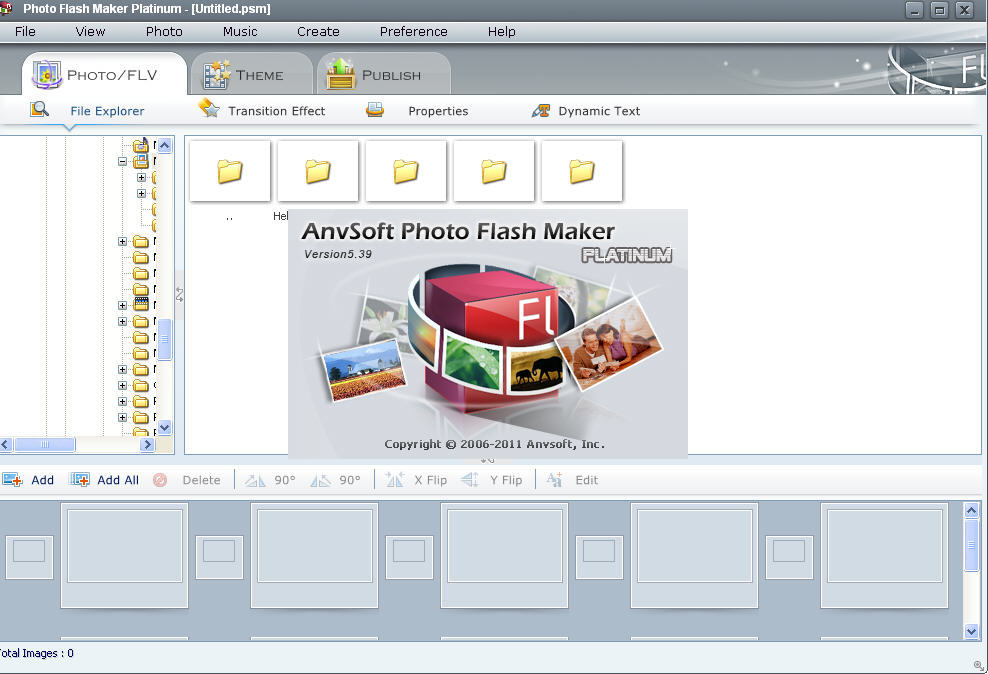Click the Edit photo button
The width and height of the screenshot is (988, 674).
572,480
